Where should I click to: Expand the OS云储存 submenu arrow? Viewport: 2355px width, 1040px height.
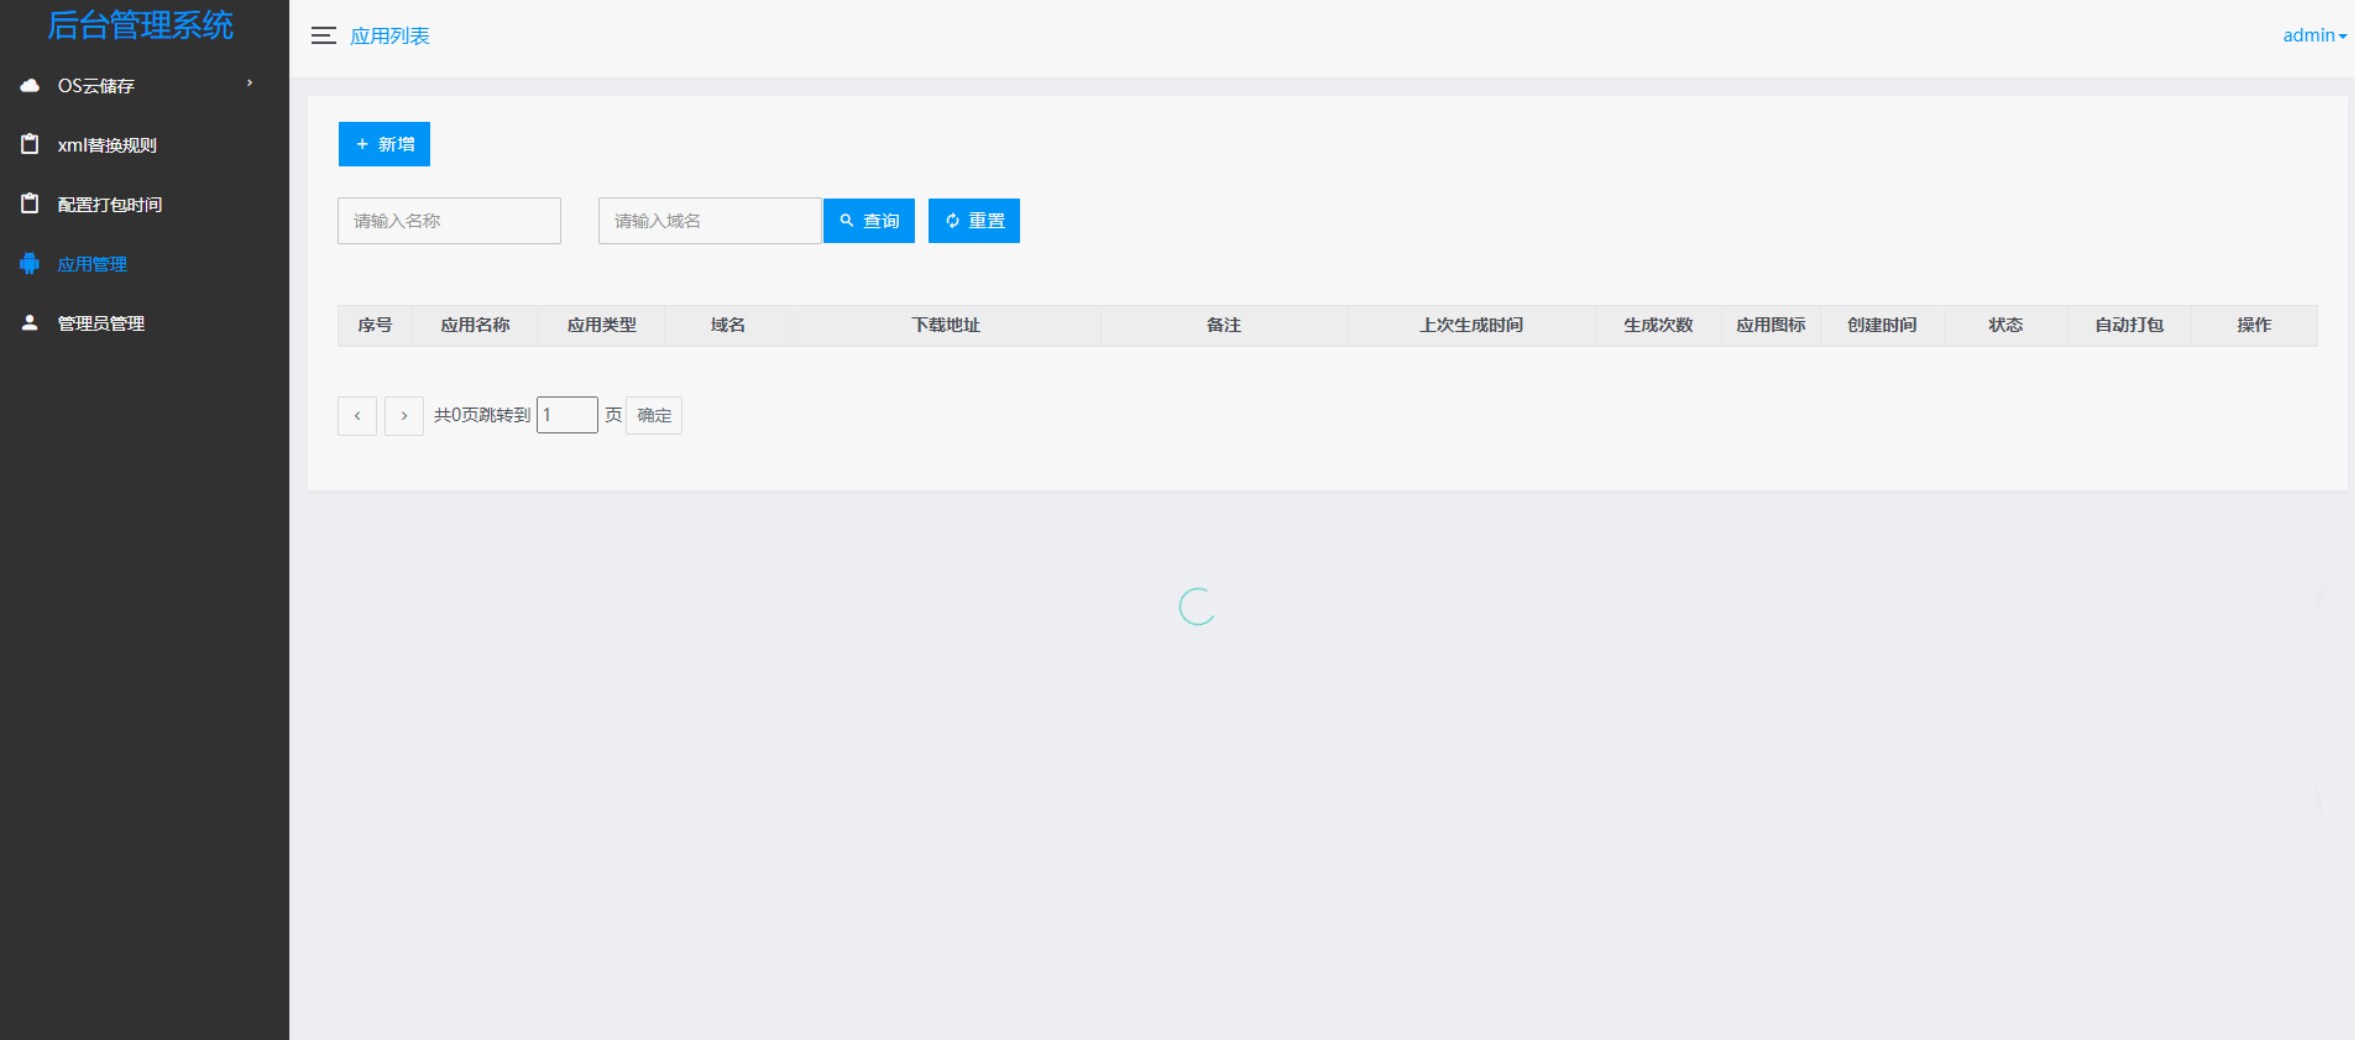(250, 84)
